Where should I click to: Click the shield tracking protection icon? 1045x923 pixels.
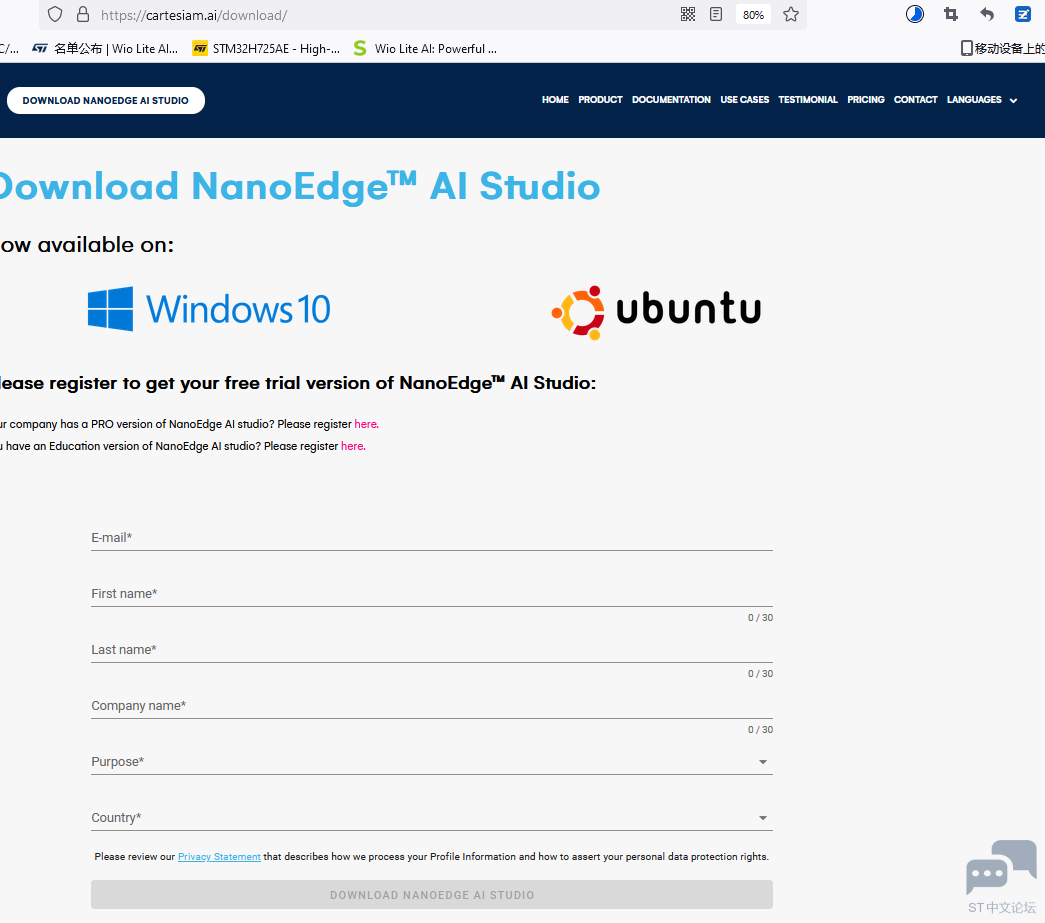click(x=55, y=15)
